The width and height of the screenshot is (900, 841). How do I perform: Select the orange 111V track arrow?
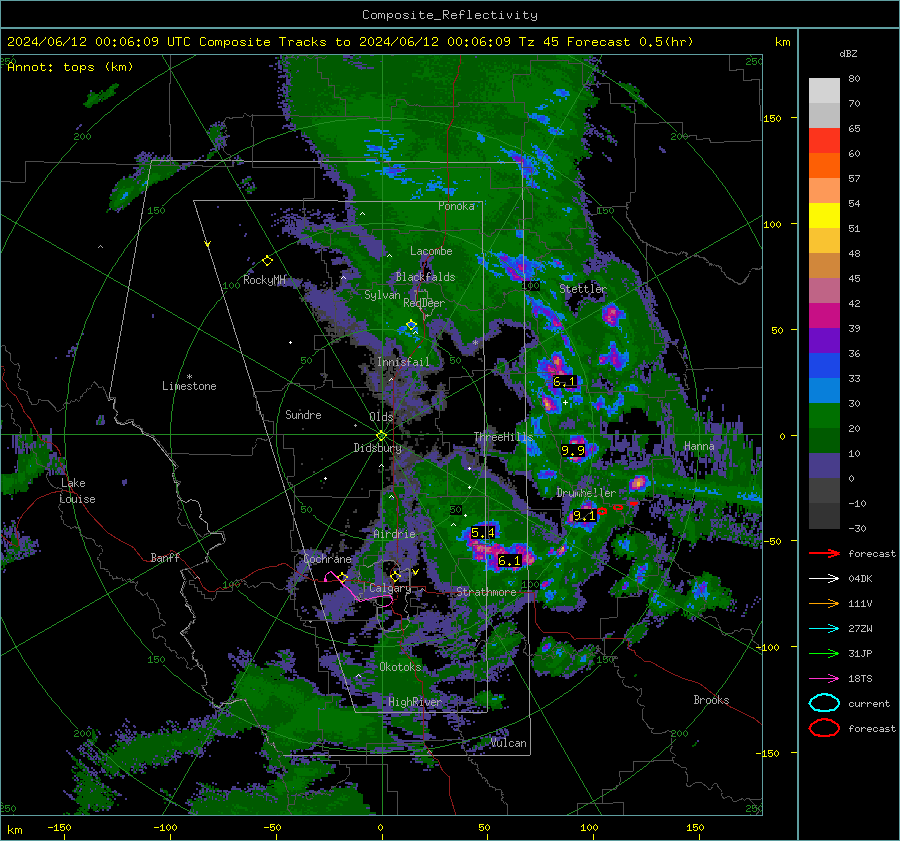coord(824,603)
